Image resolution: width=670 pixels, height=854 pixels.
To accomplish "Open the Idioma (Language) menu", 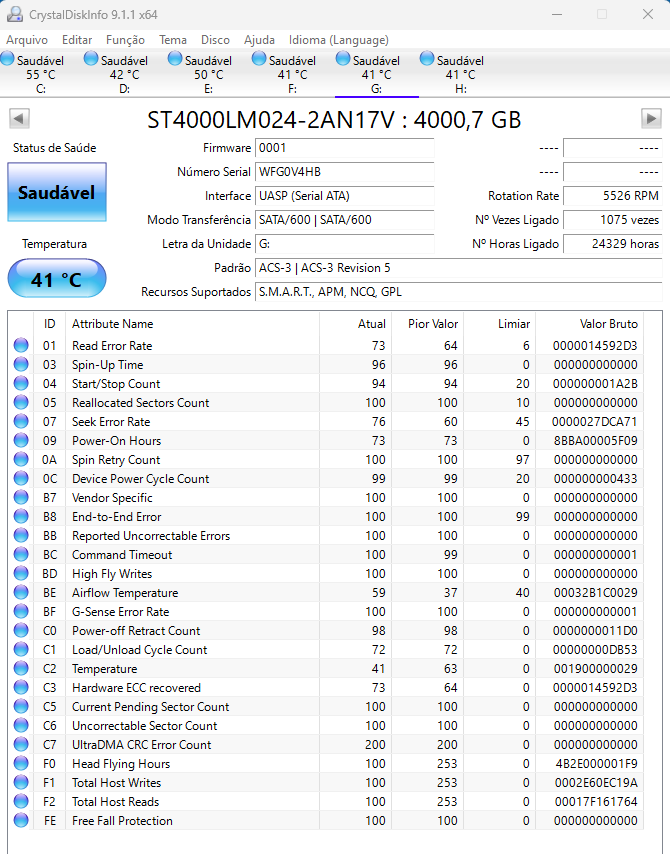I will coord(338,40).
